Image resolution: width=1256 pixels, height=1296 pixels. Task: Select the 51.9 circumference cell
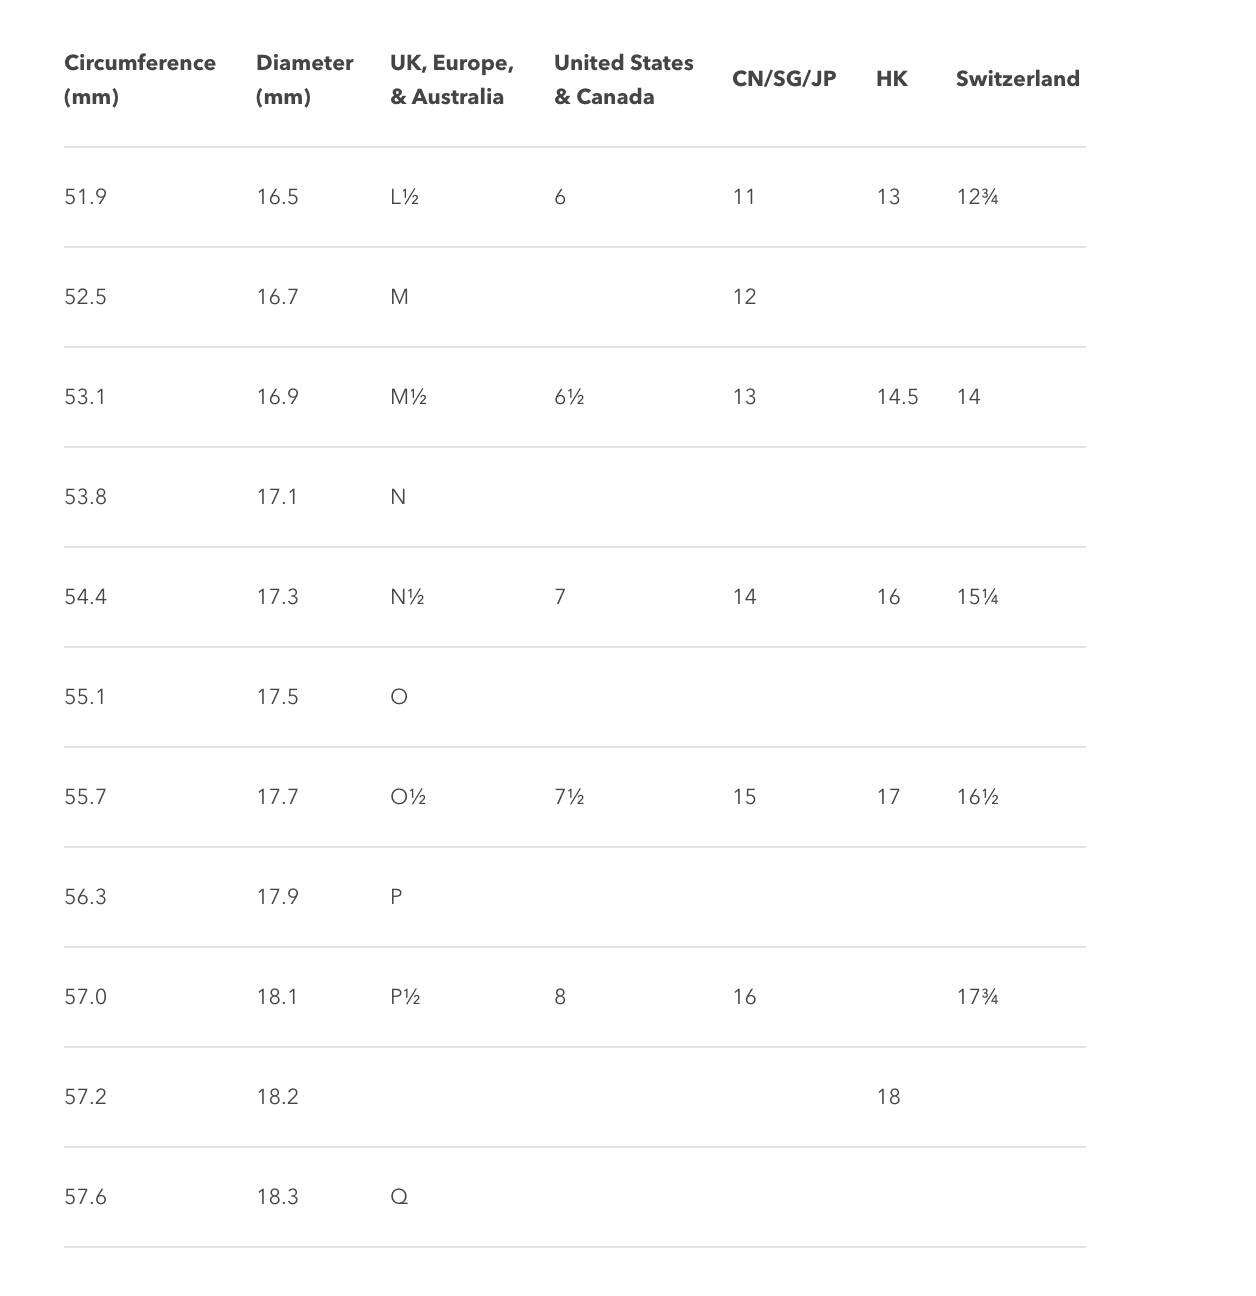[x=85, y=197]
